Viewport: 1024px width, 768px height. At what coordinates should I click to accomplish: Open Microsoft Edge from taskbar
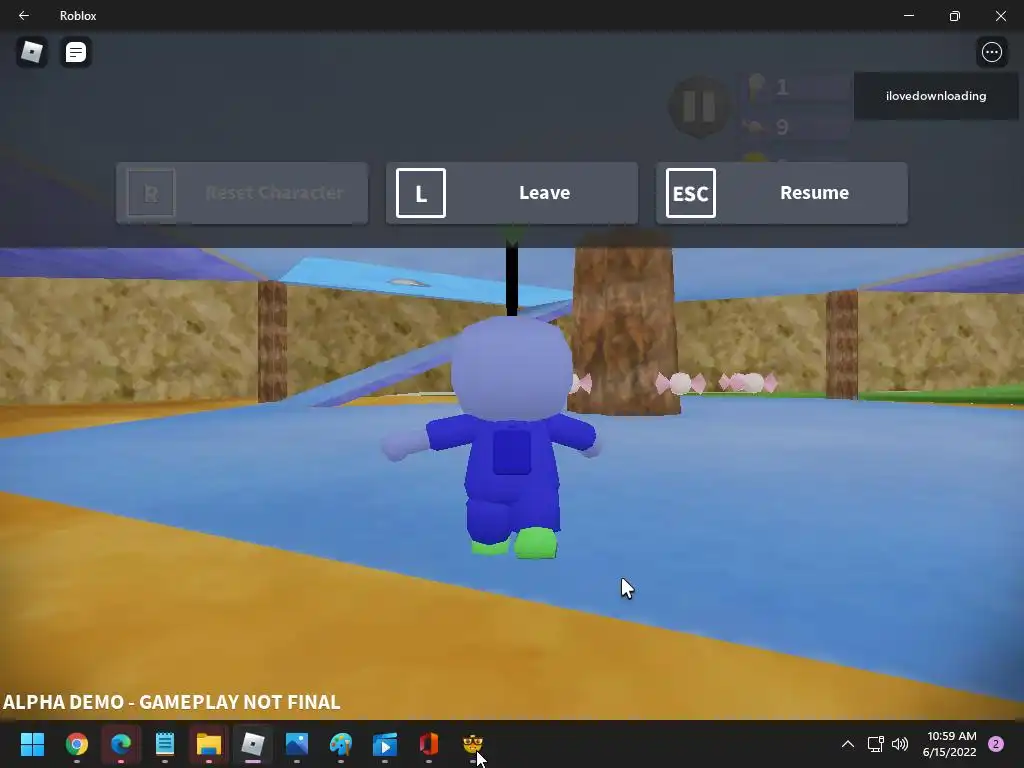click(121, 744)
